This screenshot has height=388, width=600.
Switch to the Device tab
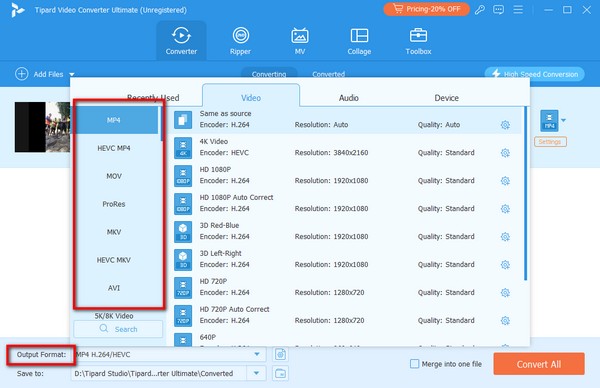coord(446,98)
